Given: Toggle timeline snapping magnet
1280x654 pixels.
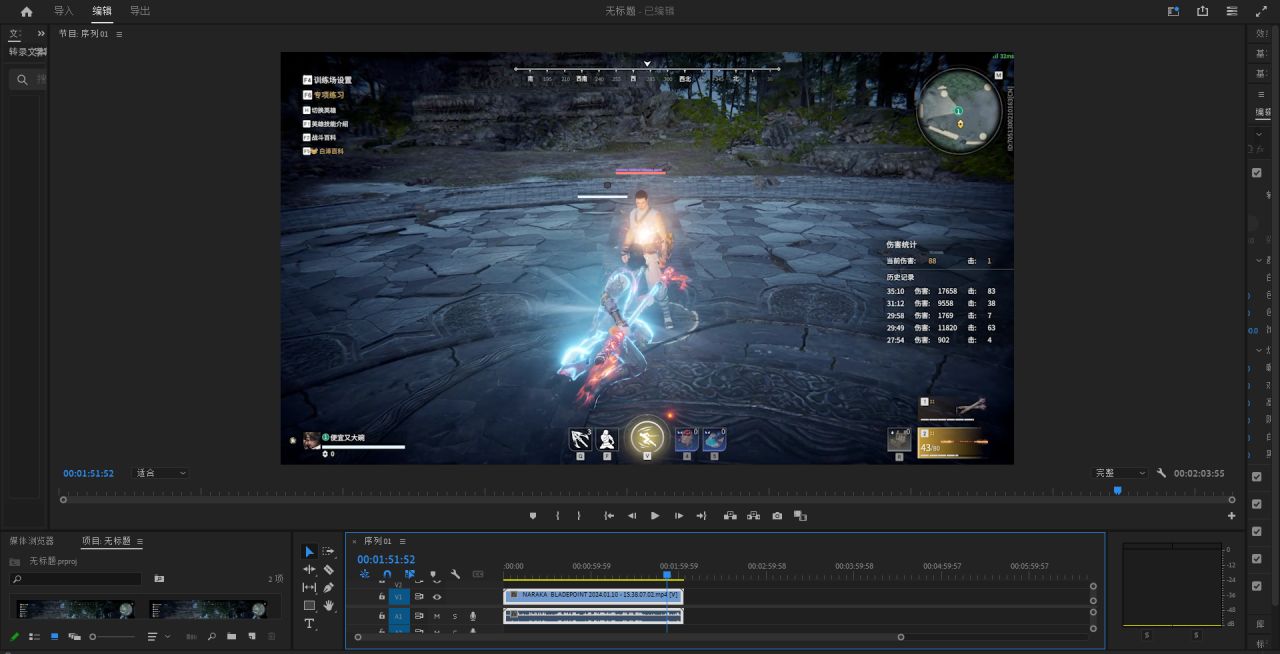Looking at the screenshot, I should 387,575.
